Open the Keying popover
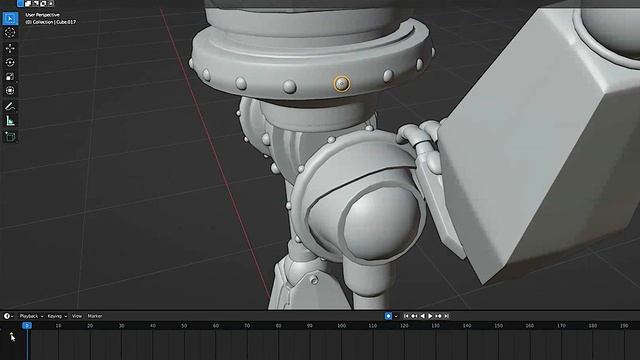 [x=57, y=316]
